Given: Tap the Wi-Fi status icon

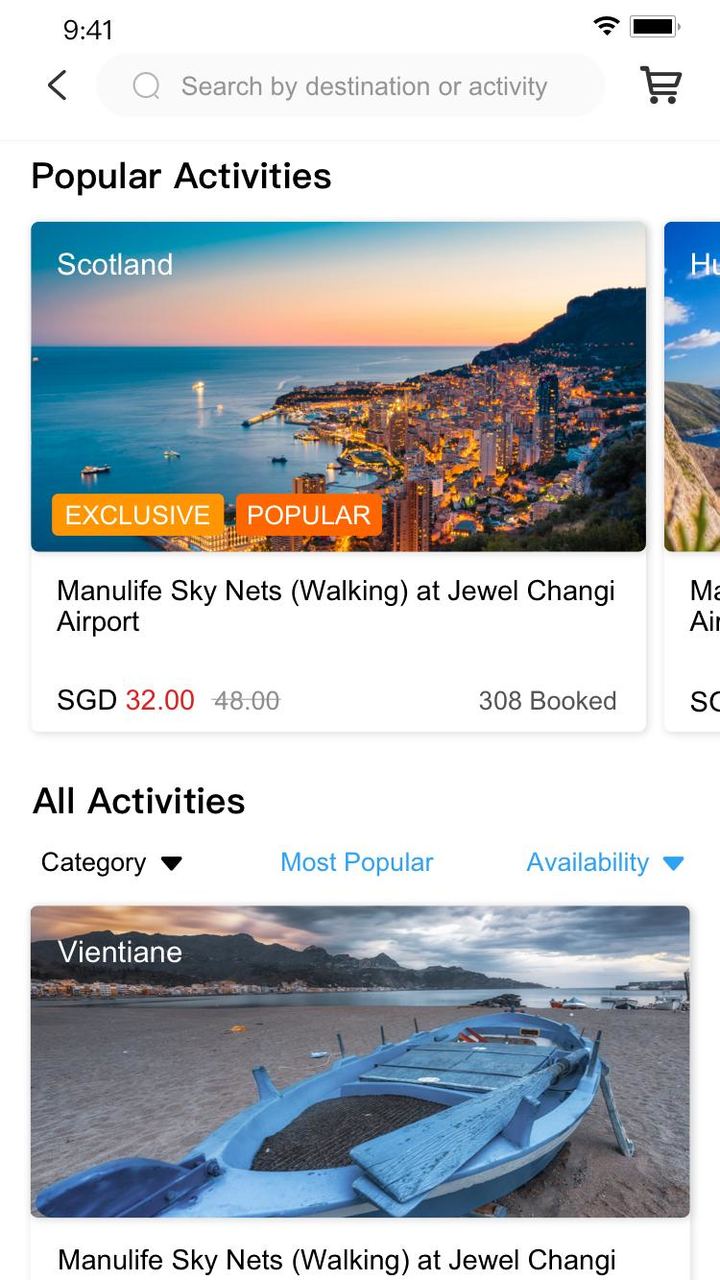Looking at the screenshot, I should point(606,26).
